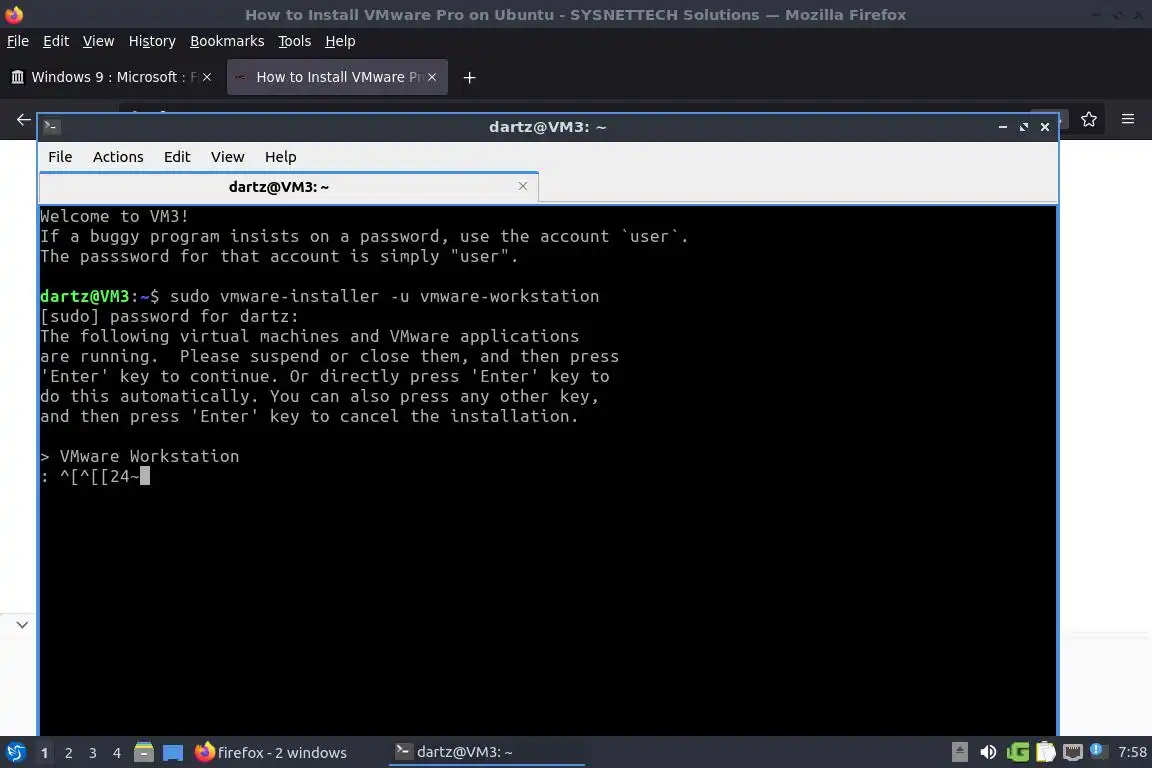Open the file manager launcher in the taskbar
1152x768 pixels.
[x=144, y=752]
